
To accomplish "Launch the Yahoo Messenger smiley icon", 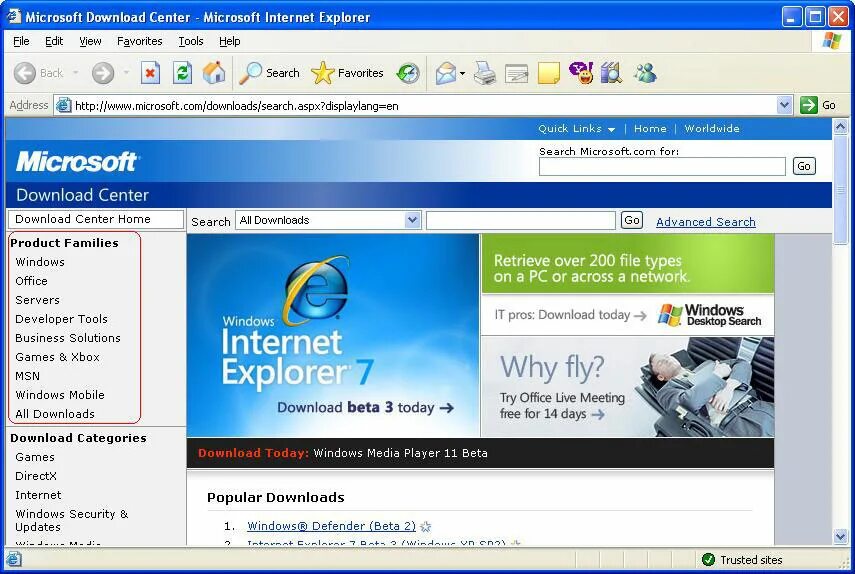I will click(581, 72).
